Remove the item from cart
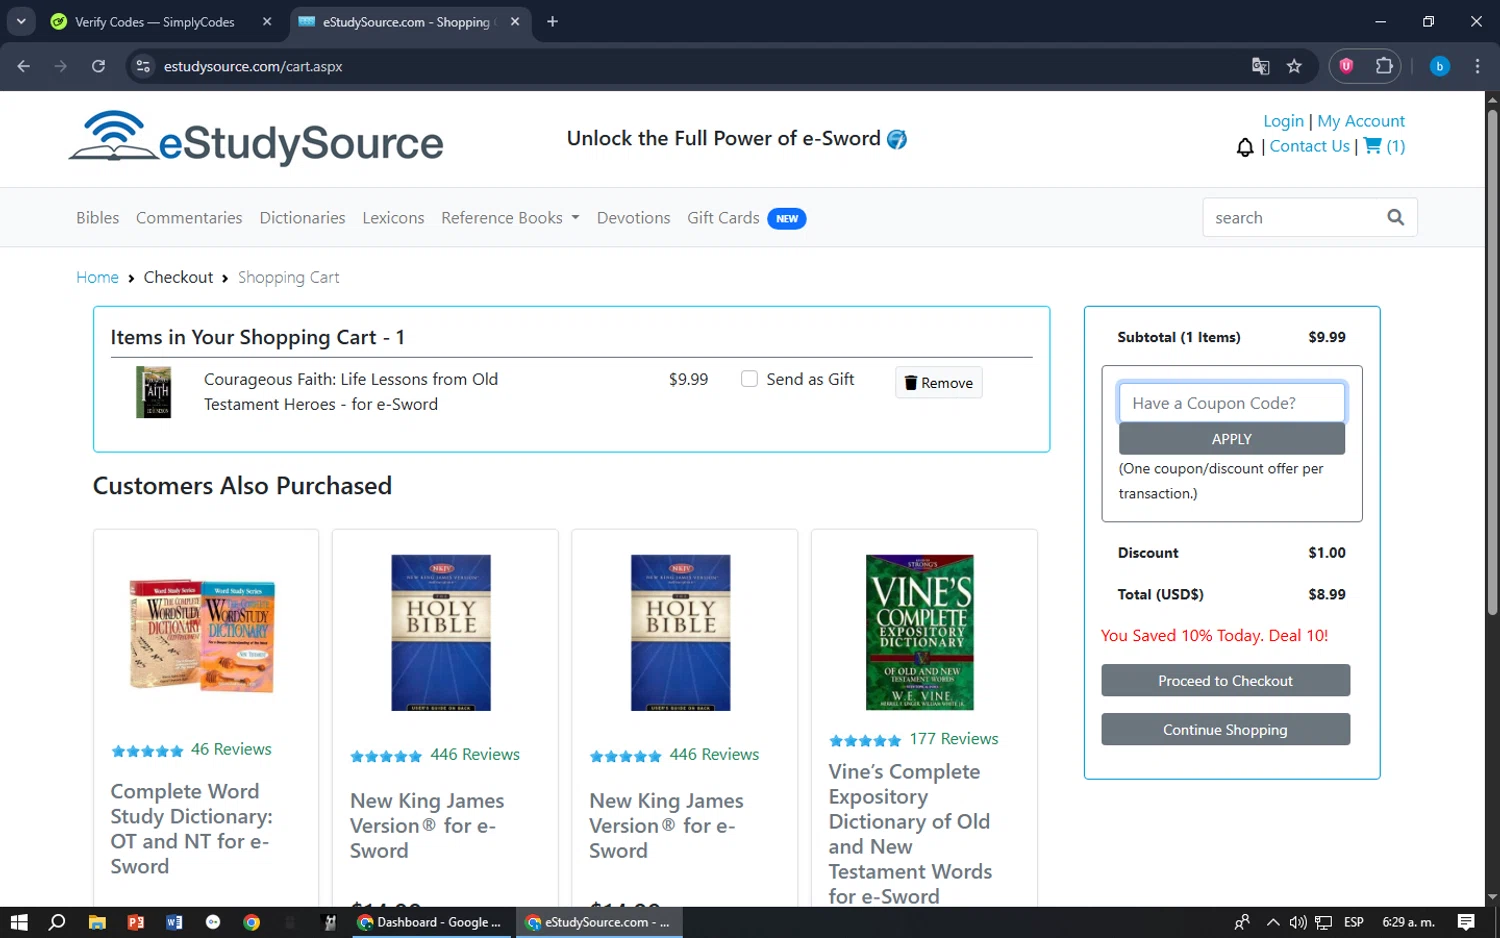Image resolution: width=1500 pixels, height=938 pixels. (938, 382)
